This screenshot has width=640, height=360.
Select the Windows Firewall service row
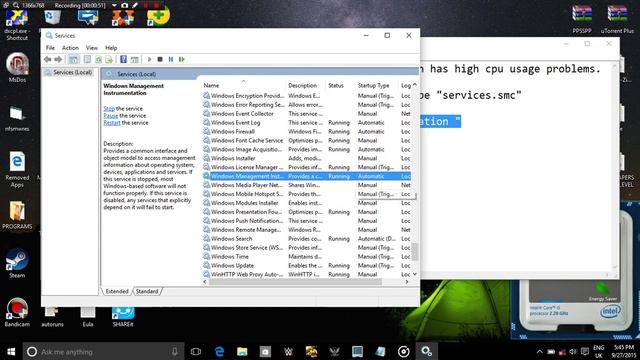coord(307,131)
